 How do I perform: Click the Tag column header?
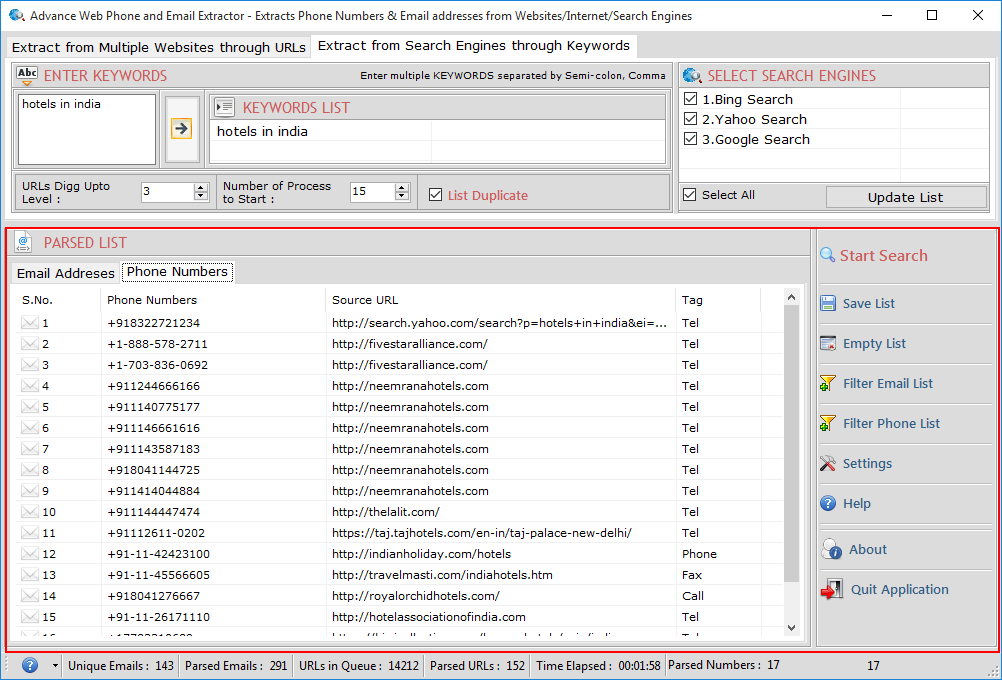click(x=718, y=300)
